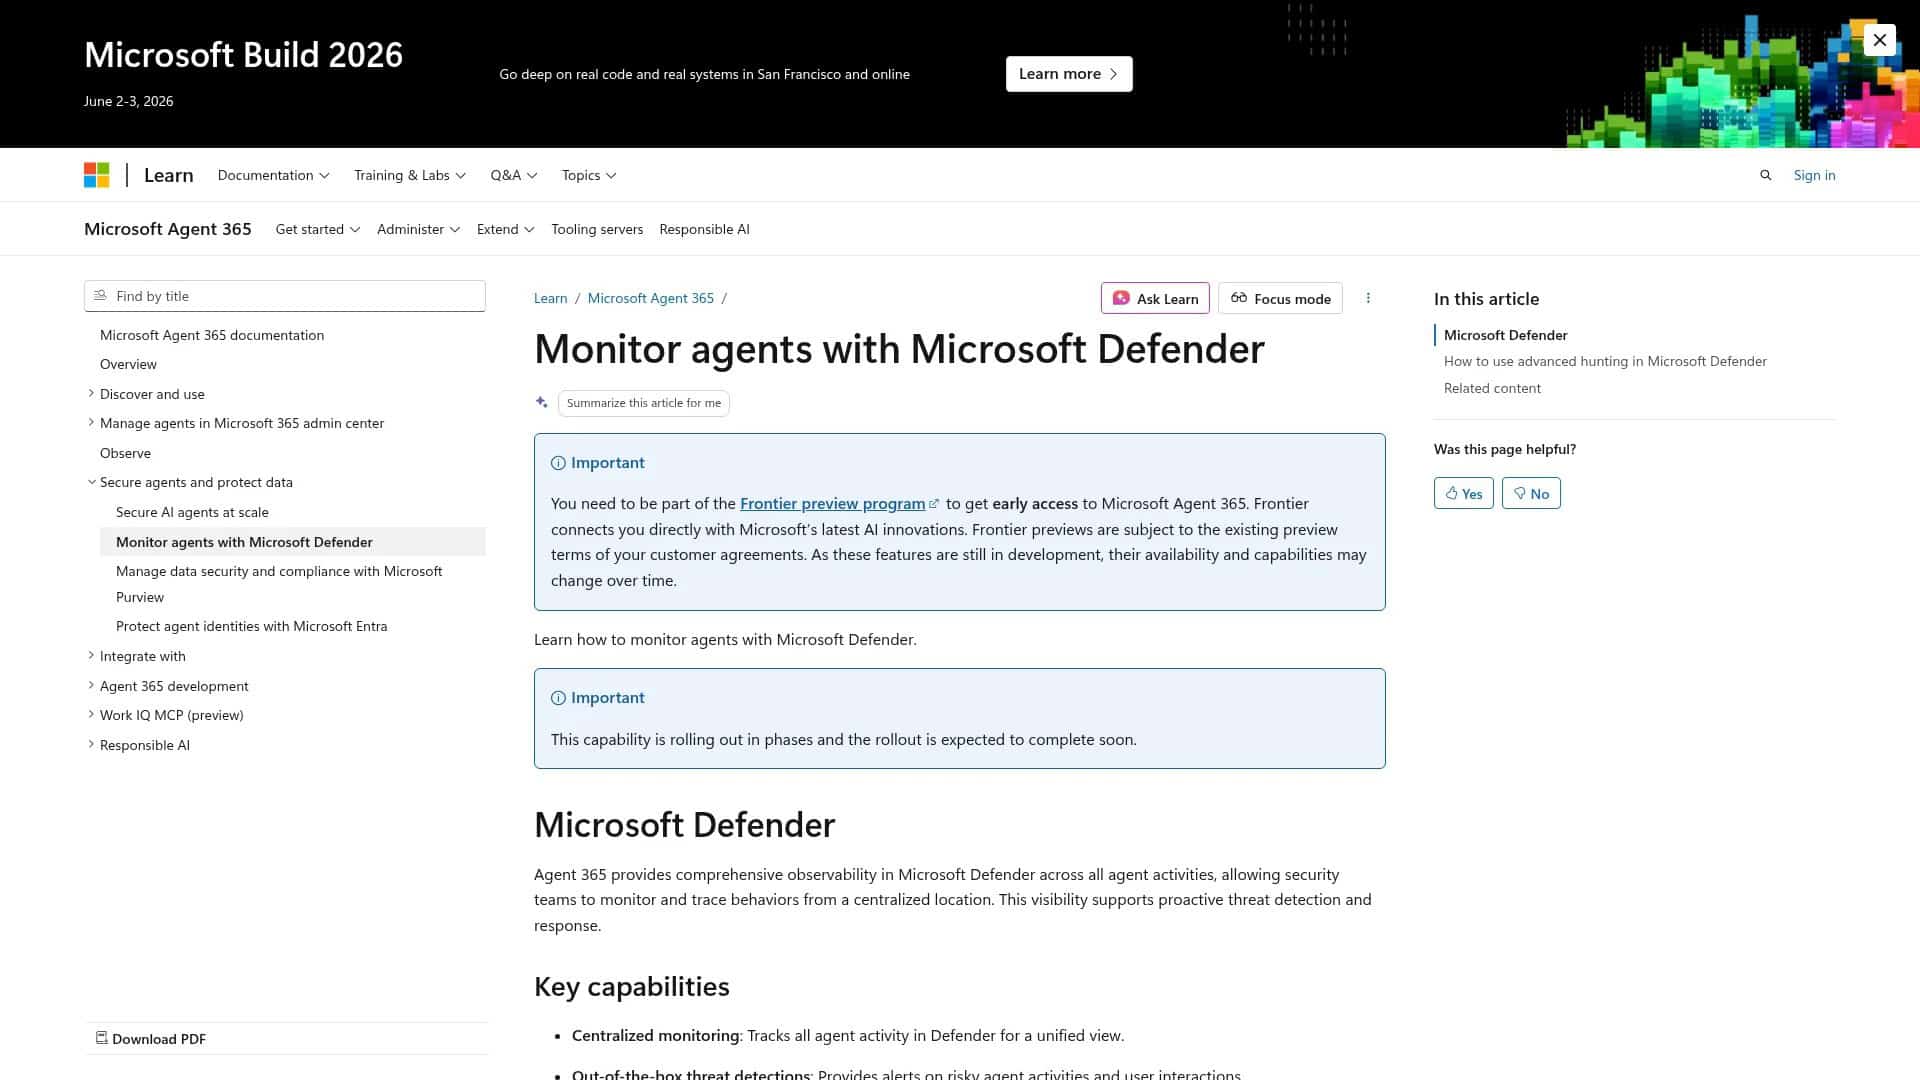Open the more actions ellipsis menu
Screen dimensions: 1920x1080
click(x=1368, y=298)
